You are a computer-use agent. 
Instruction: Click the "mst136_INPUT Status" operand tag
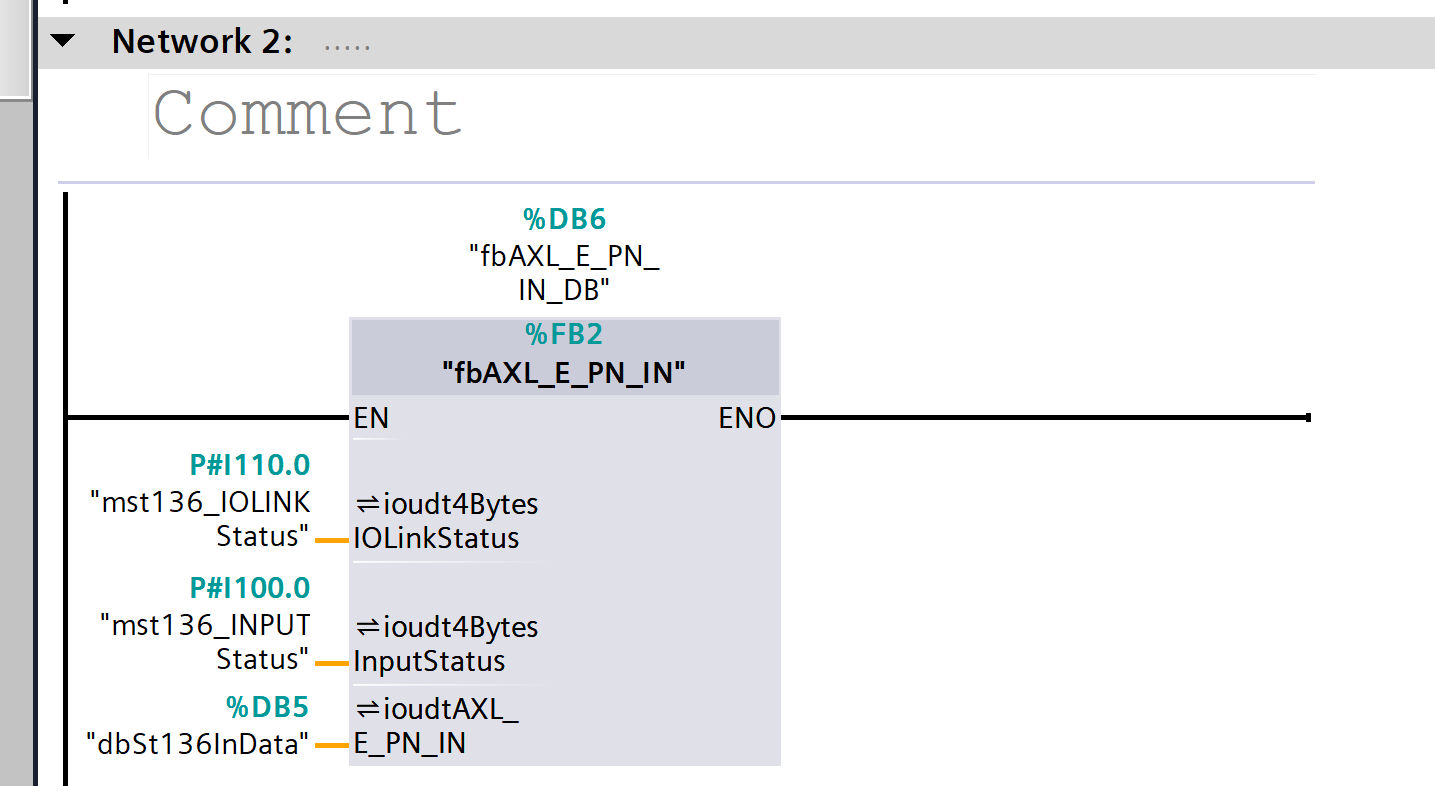tap(206, 642)
